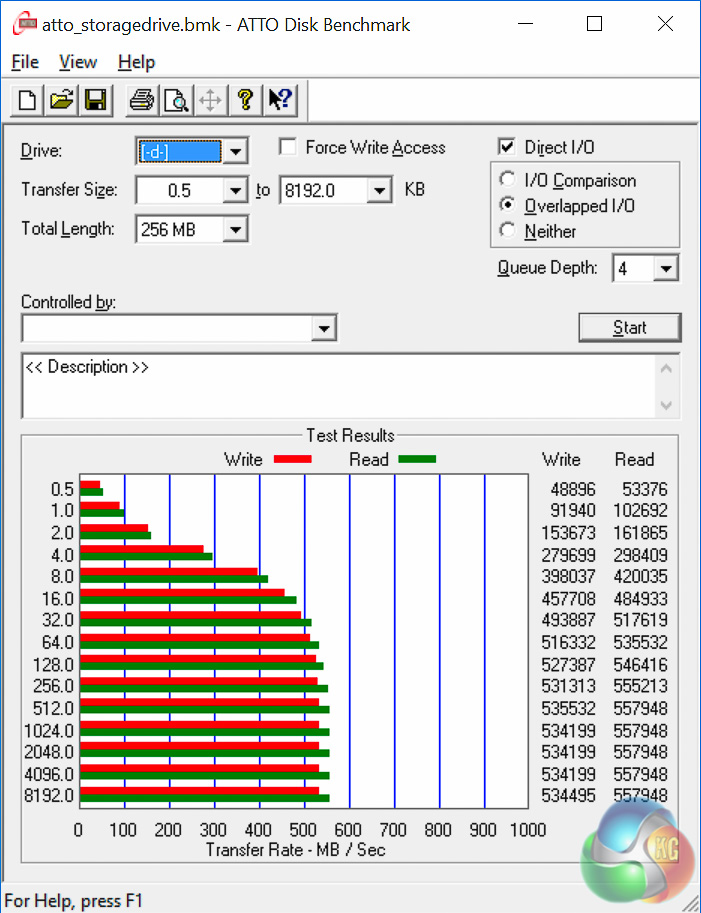The width and height of the screenshot is (701, 913).
Task: Expand the Total Length 256 MB dropdown
Action: pos(236,229)
